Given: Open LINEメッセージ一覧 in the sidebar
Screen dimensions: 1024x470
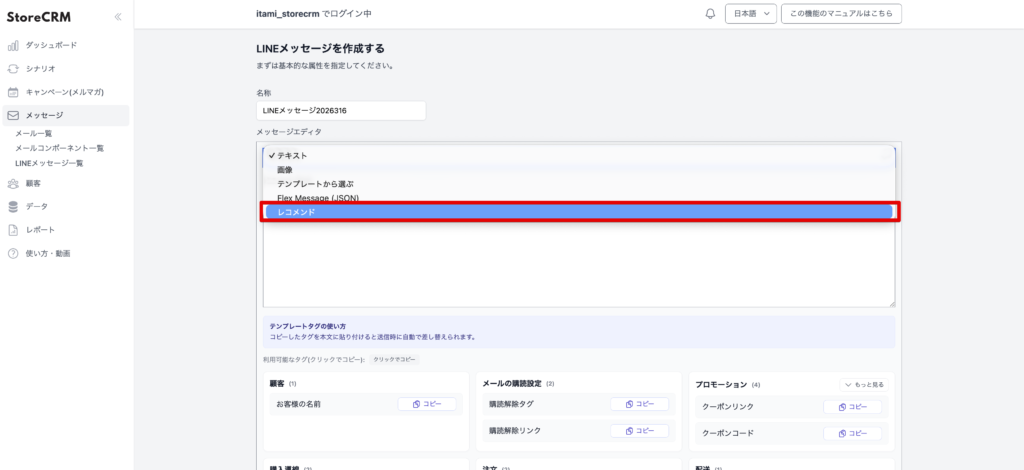Looking at the screenshot, I should click(49, 162).
